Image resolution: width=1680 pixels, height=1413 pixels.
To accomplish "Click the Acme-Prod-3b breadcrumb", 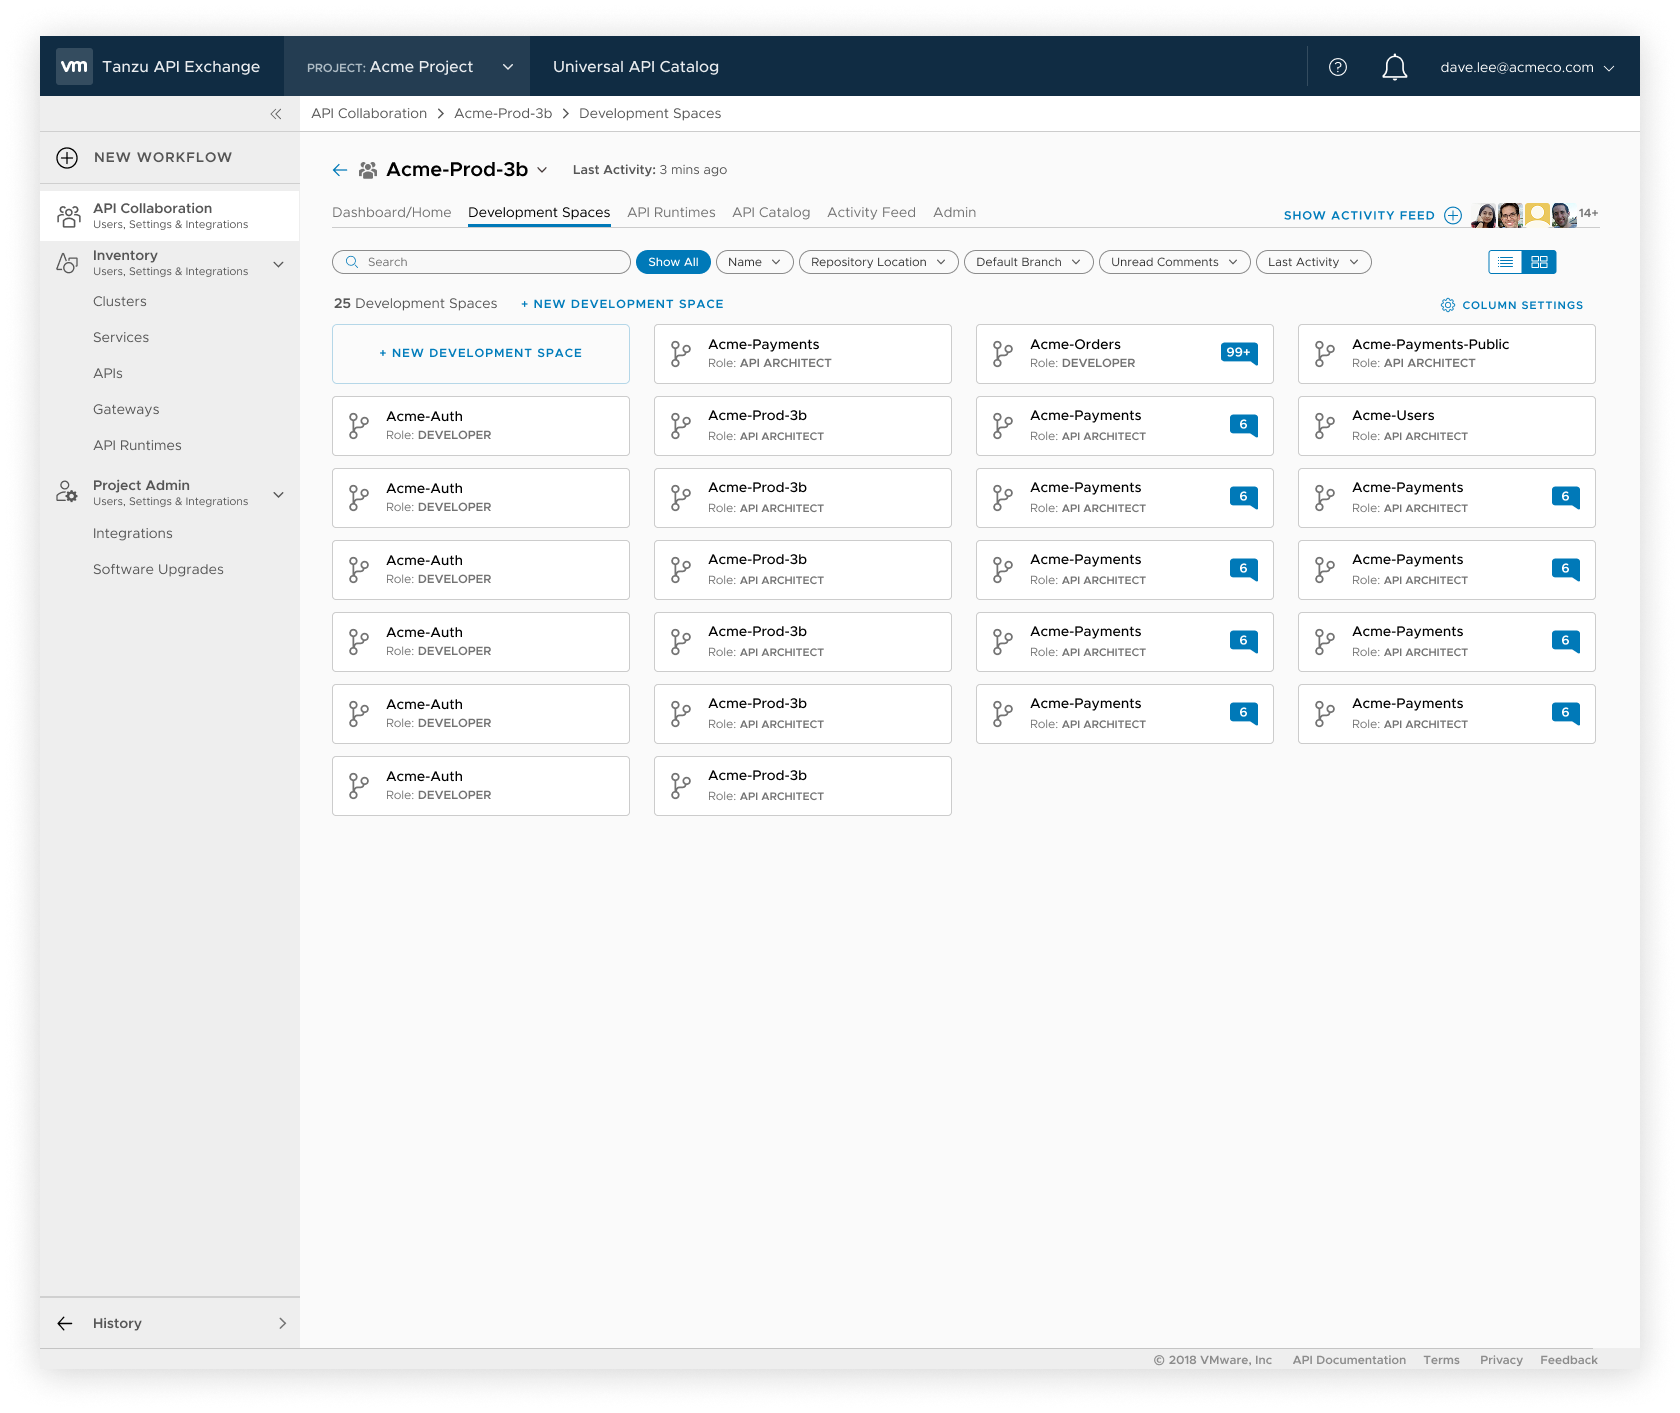I will [503, 113].
